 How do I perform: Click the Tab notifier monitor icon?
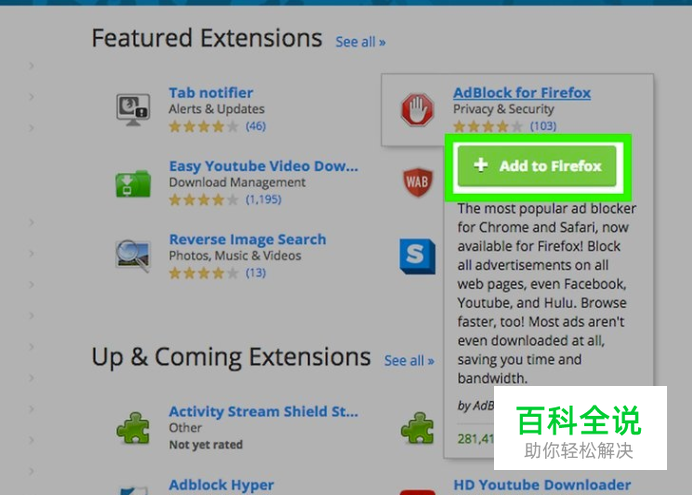(133, 109)
